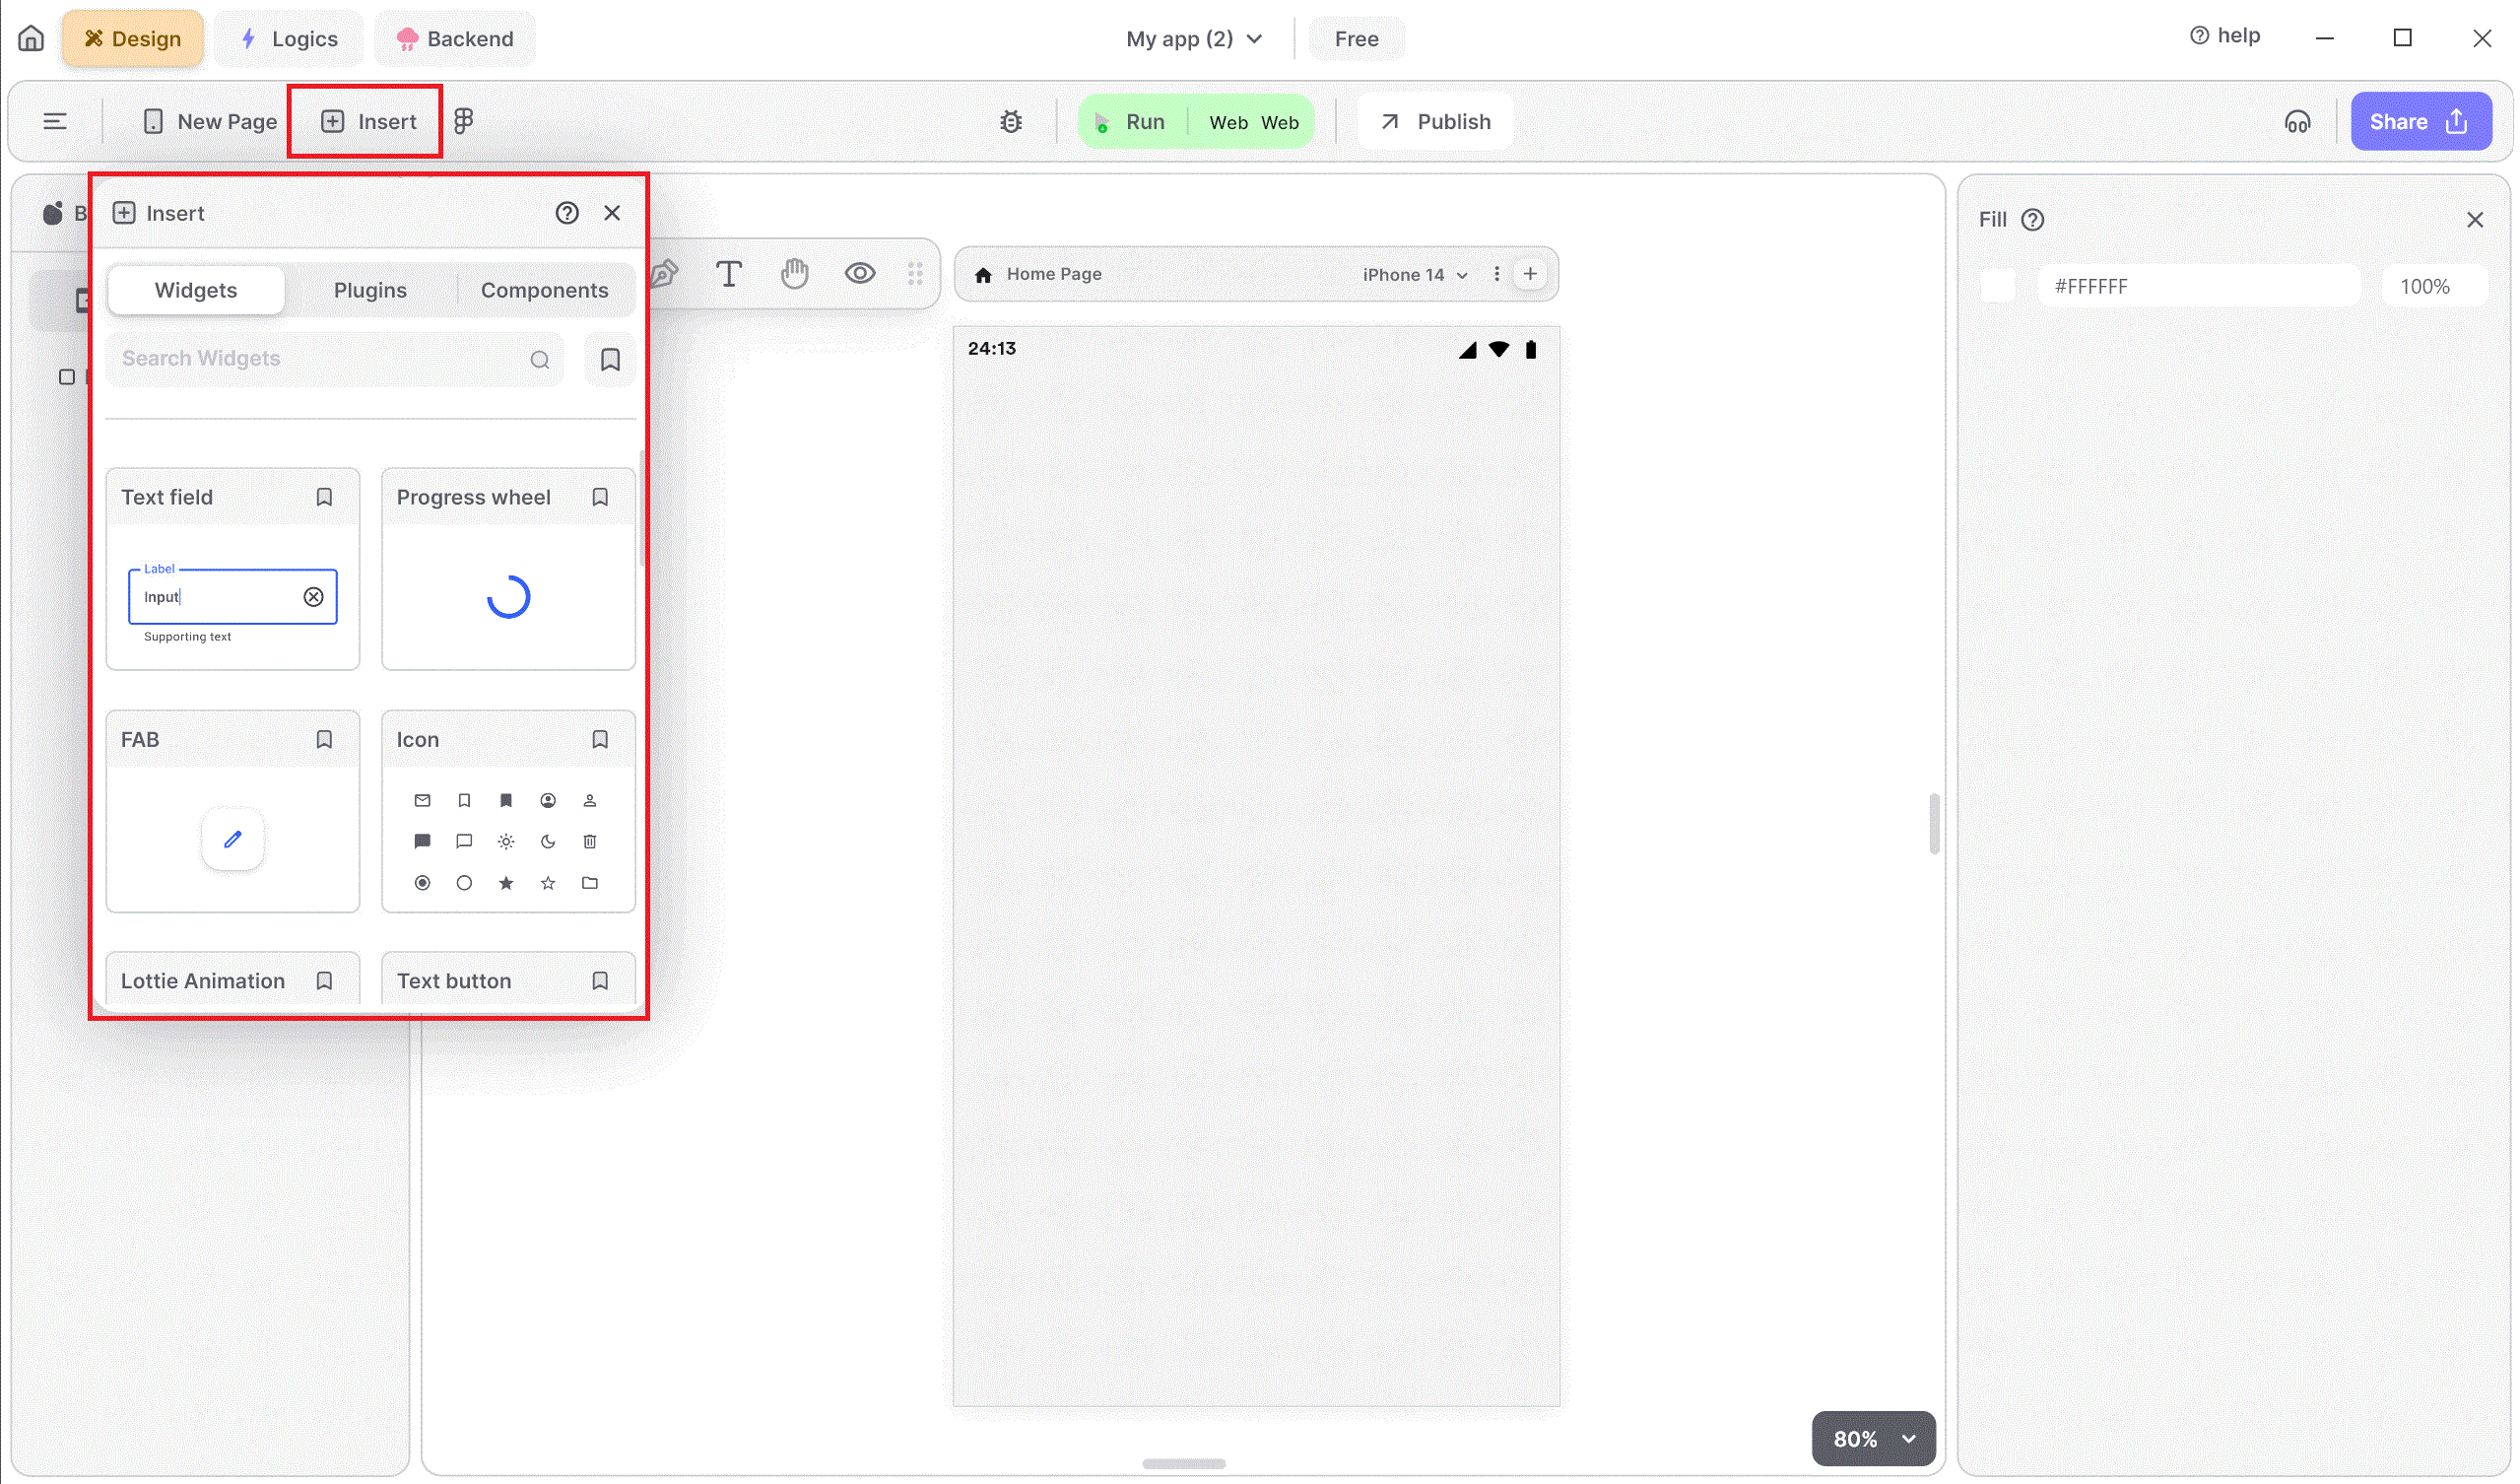This screenshot has height=1484, width=2520.
Task: Click the white Fill color swatch
Action: click(x=1997, y=286)
